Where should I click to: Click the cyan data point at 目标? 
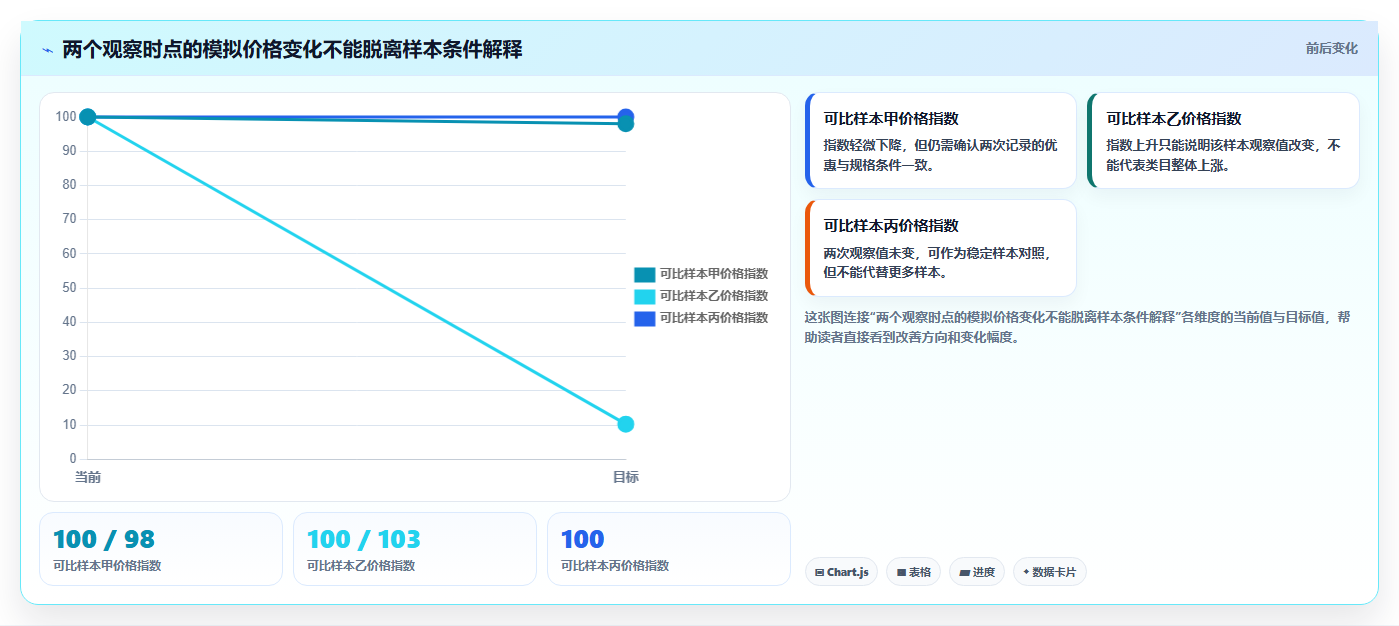click(x=626, y=424)
